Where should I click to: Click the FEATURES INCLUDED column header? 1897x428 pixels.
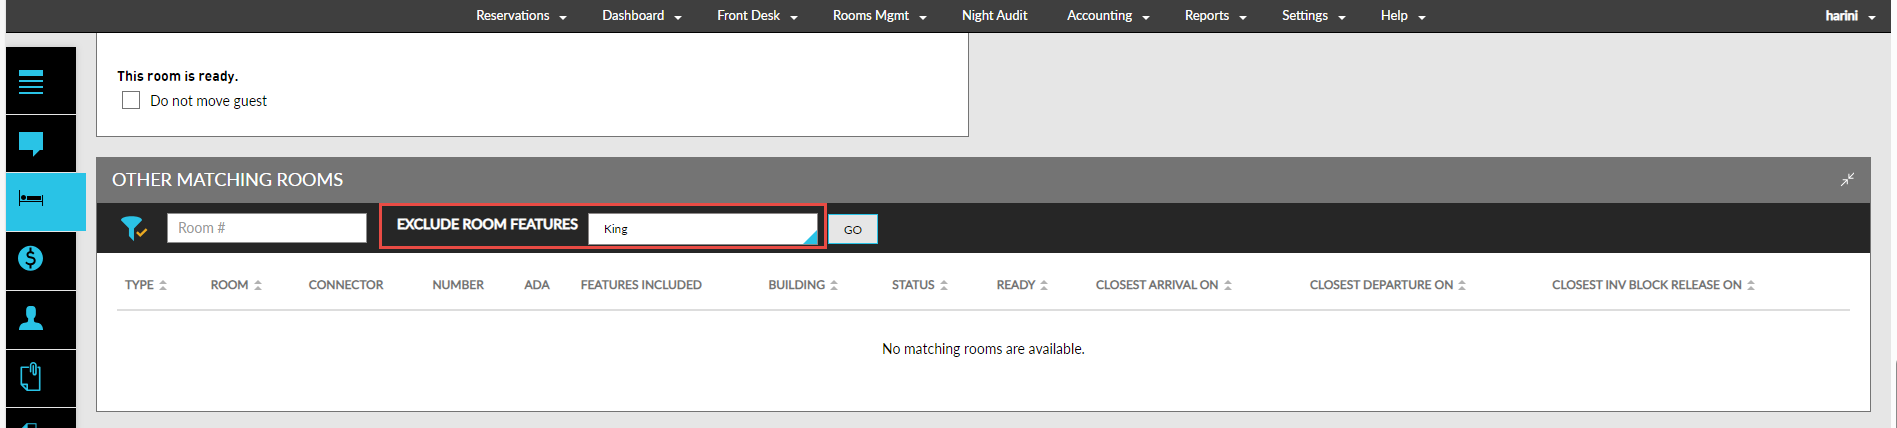[x=641, y=285]
